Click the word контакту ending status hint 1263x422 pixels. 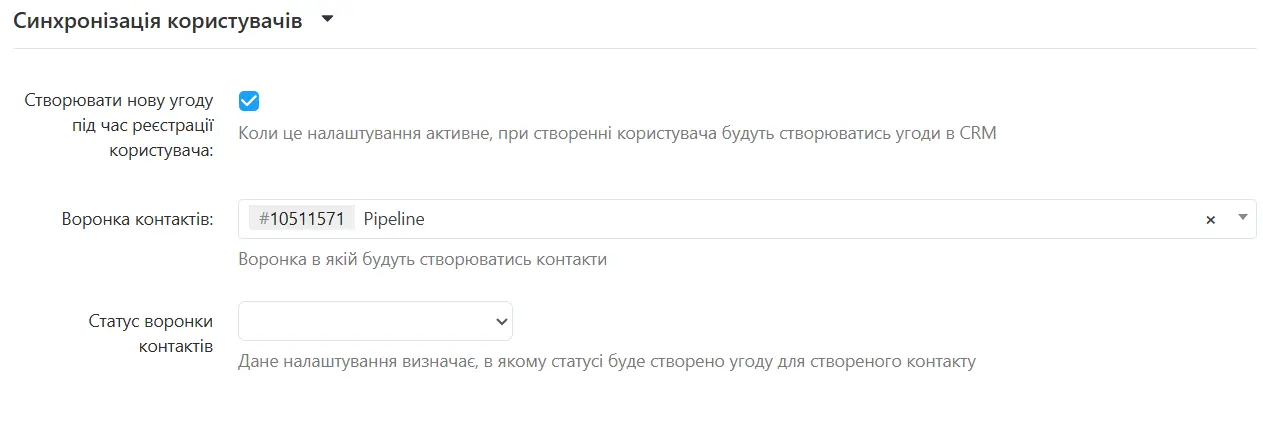(x=938, y=361)
